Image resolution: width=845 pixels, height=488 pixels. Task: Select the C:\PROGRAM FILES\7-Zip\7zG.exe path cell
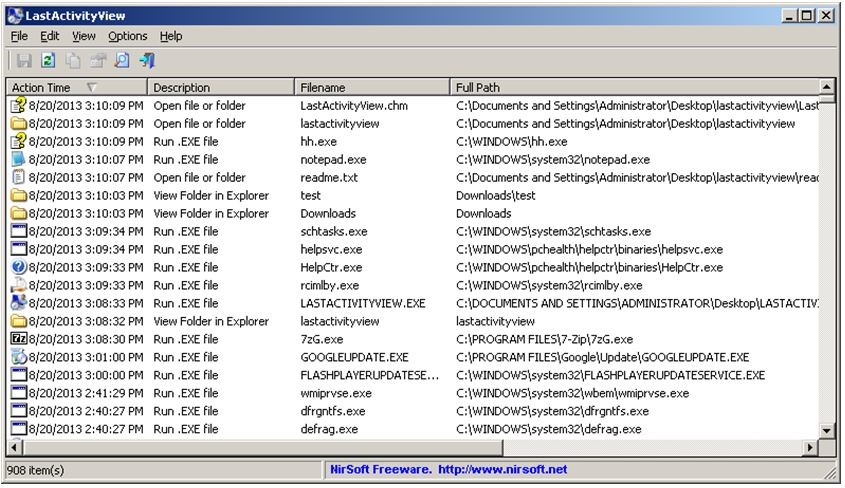pos(544,339)
